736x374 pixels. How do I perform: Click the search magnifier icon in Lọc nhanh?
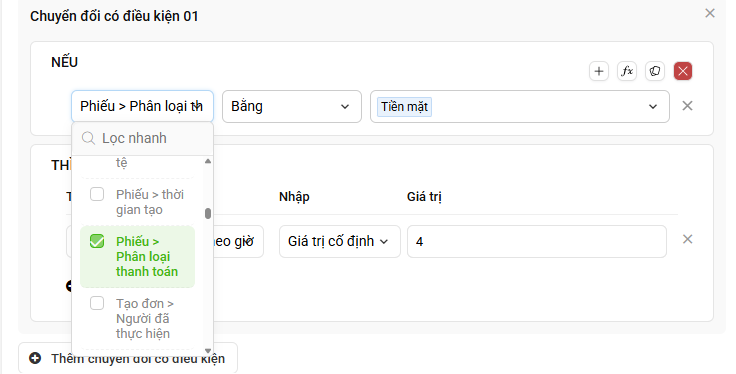[x=88, y=138]
